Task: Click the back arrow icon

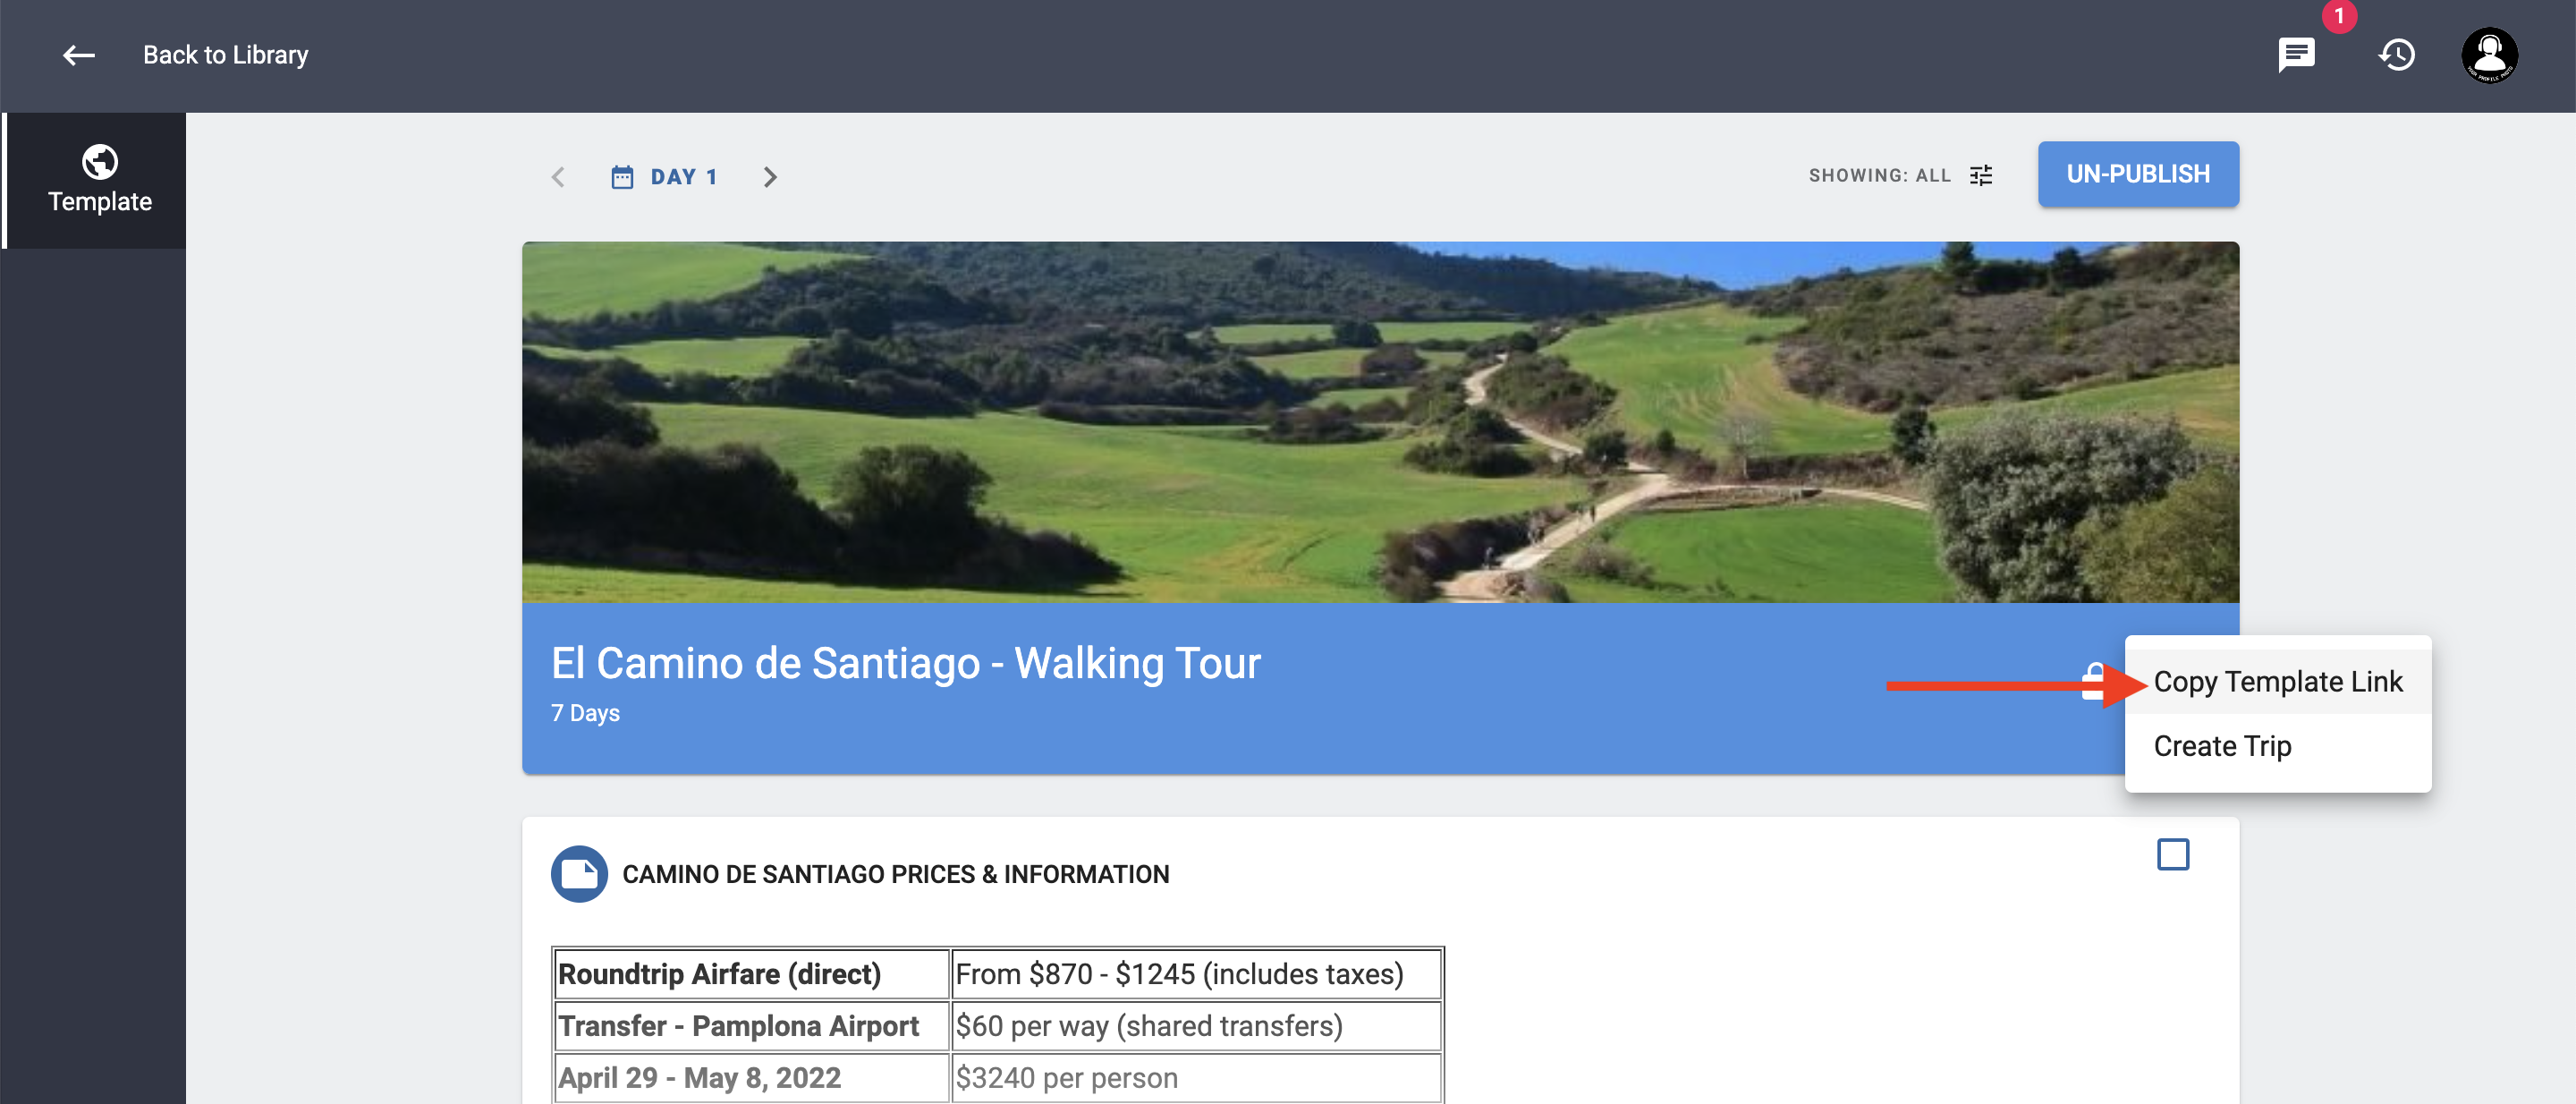Action: coord(79,55)
